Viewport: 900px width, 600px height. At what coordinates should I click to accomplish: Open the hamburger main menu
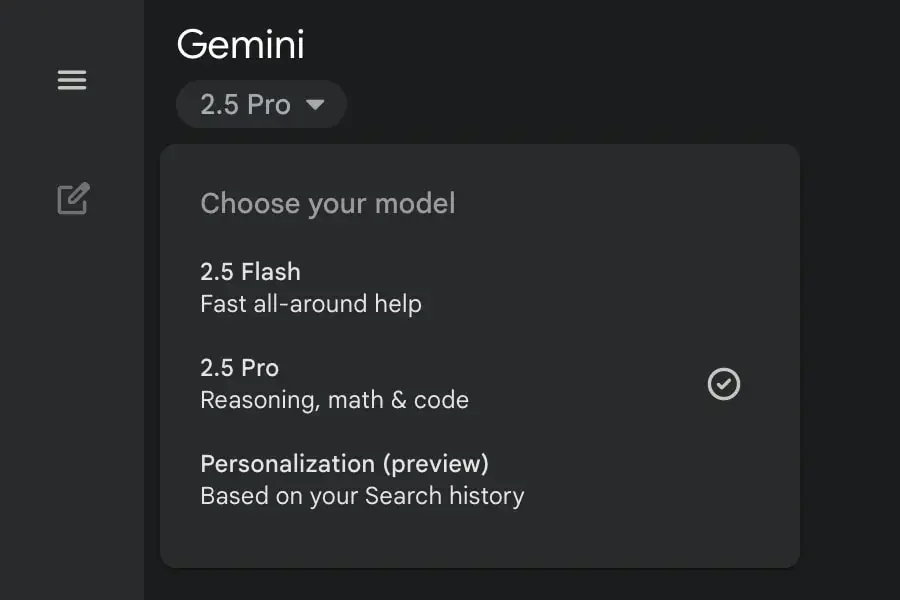click(x=72, y=80)
